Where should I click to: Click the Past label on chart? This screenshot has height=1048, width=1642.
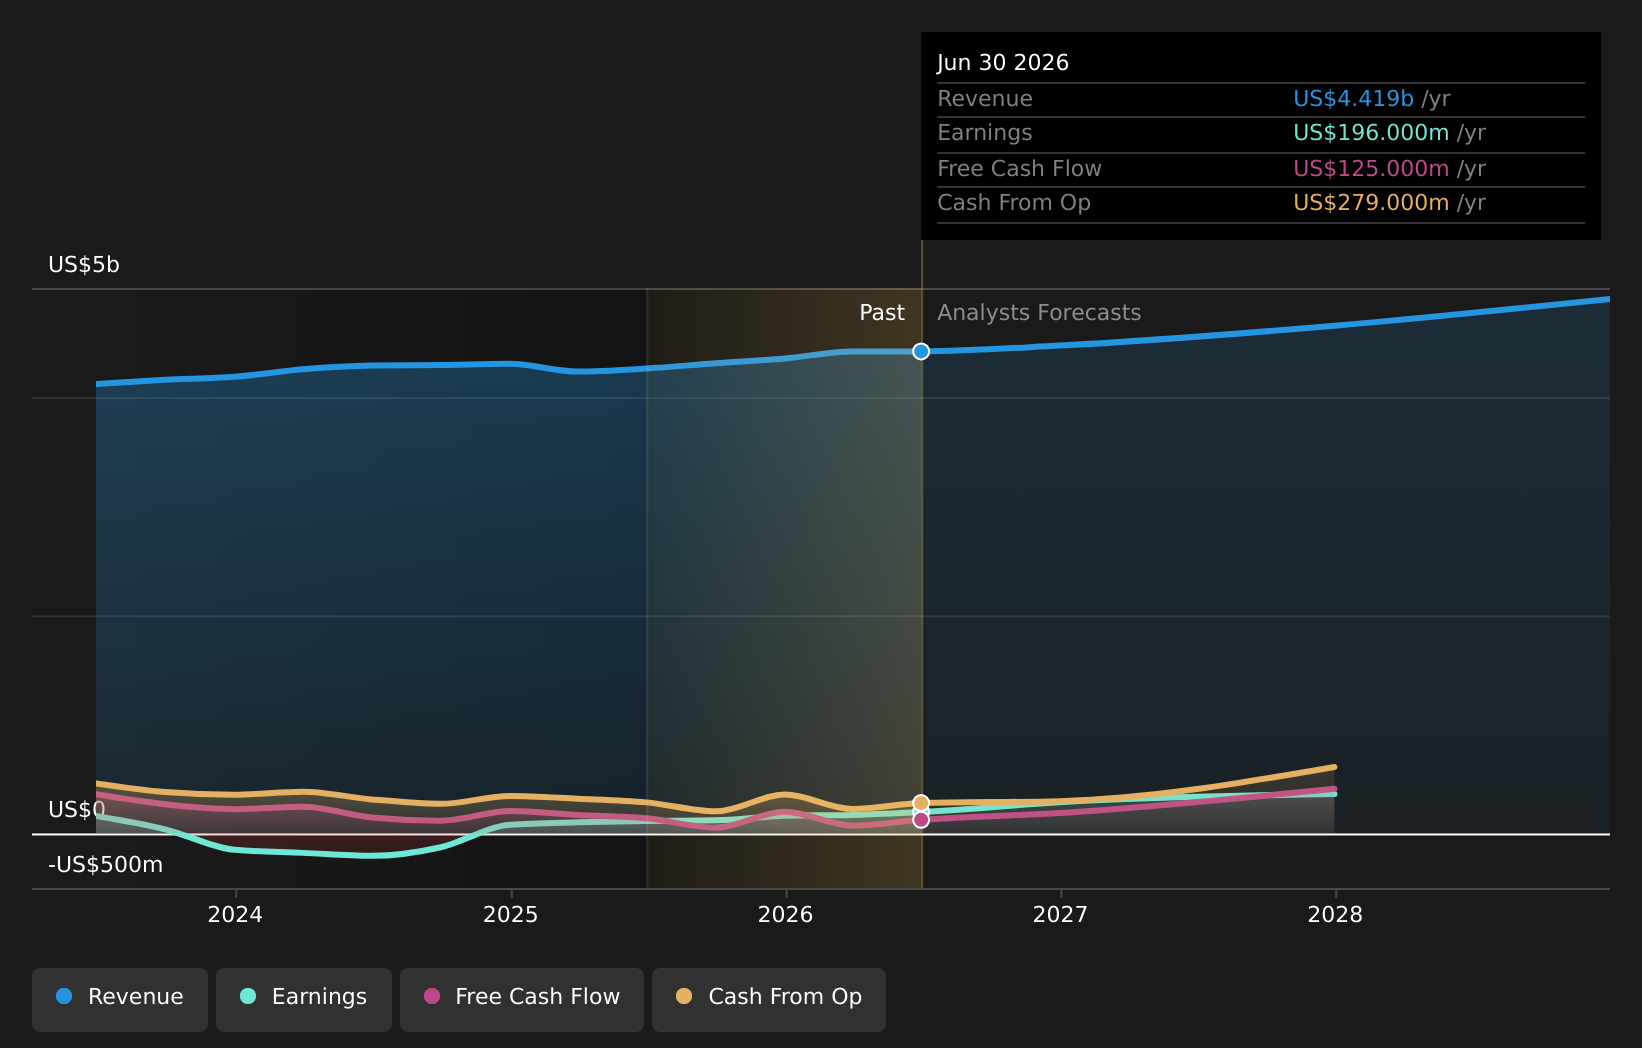click(882, 313)
